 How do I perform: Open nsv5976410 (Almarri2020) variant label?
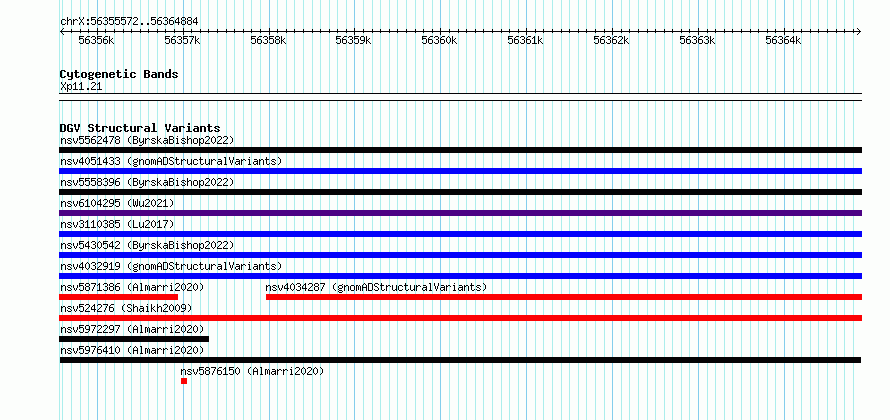point(132,350)
